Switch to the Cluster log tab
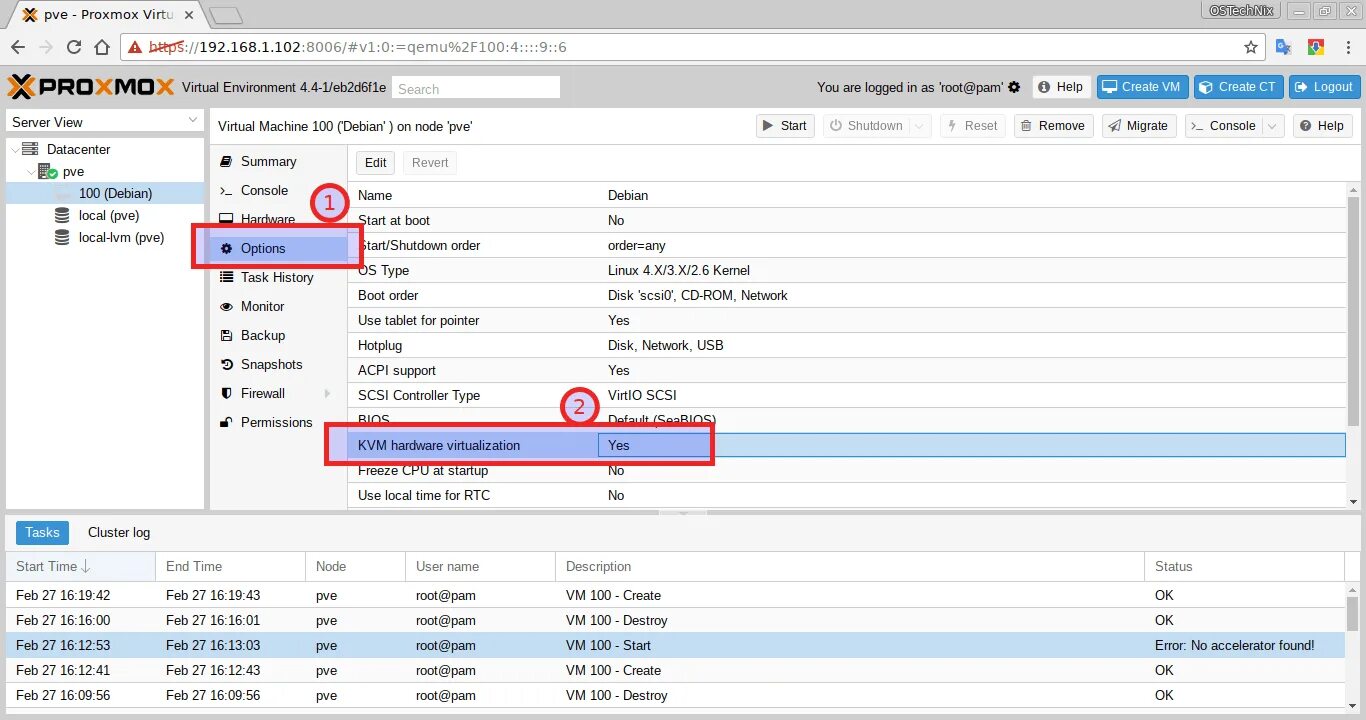 [119, 533]
